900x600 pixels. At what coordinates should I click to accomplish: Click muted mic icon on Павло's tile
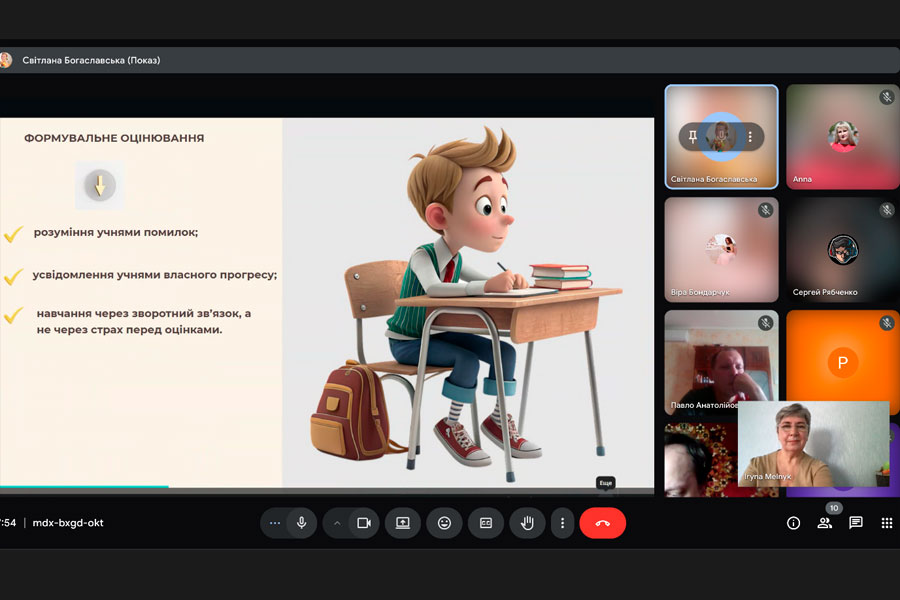766,323
